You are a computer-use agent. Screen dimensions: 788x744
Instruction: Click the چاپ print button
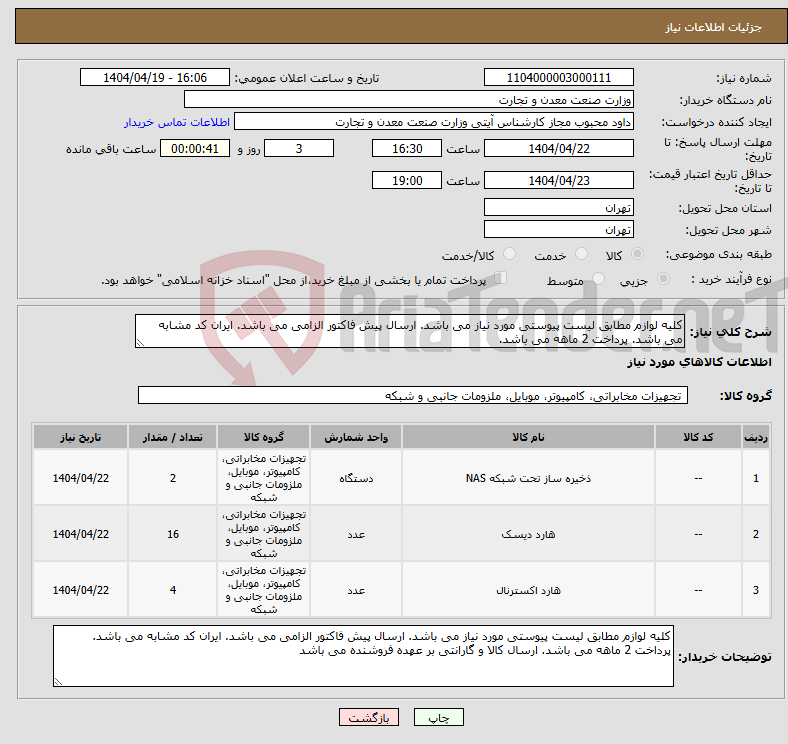[439, 717]
